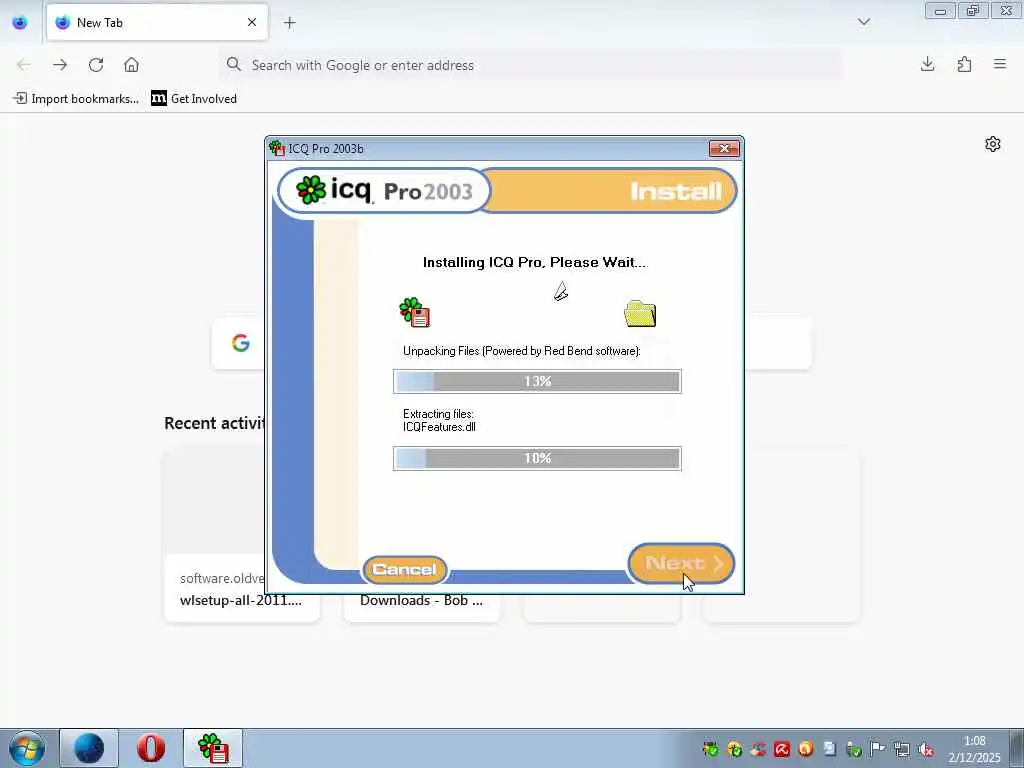Click the ICQ floppy disk source icon
Screen dimensions: 1024x768
(415, 312)
